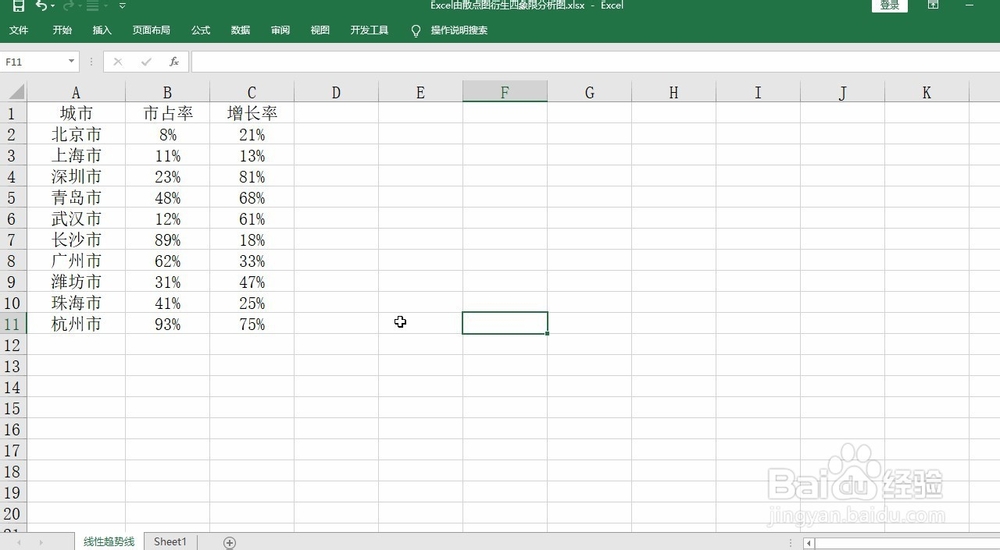Switch to the 插入 ribbon tab

pyautogui.click(x=102, y=30)
